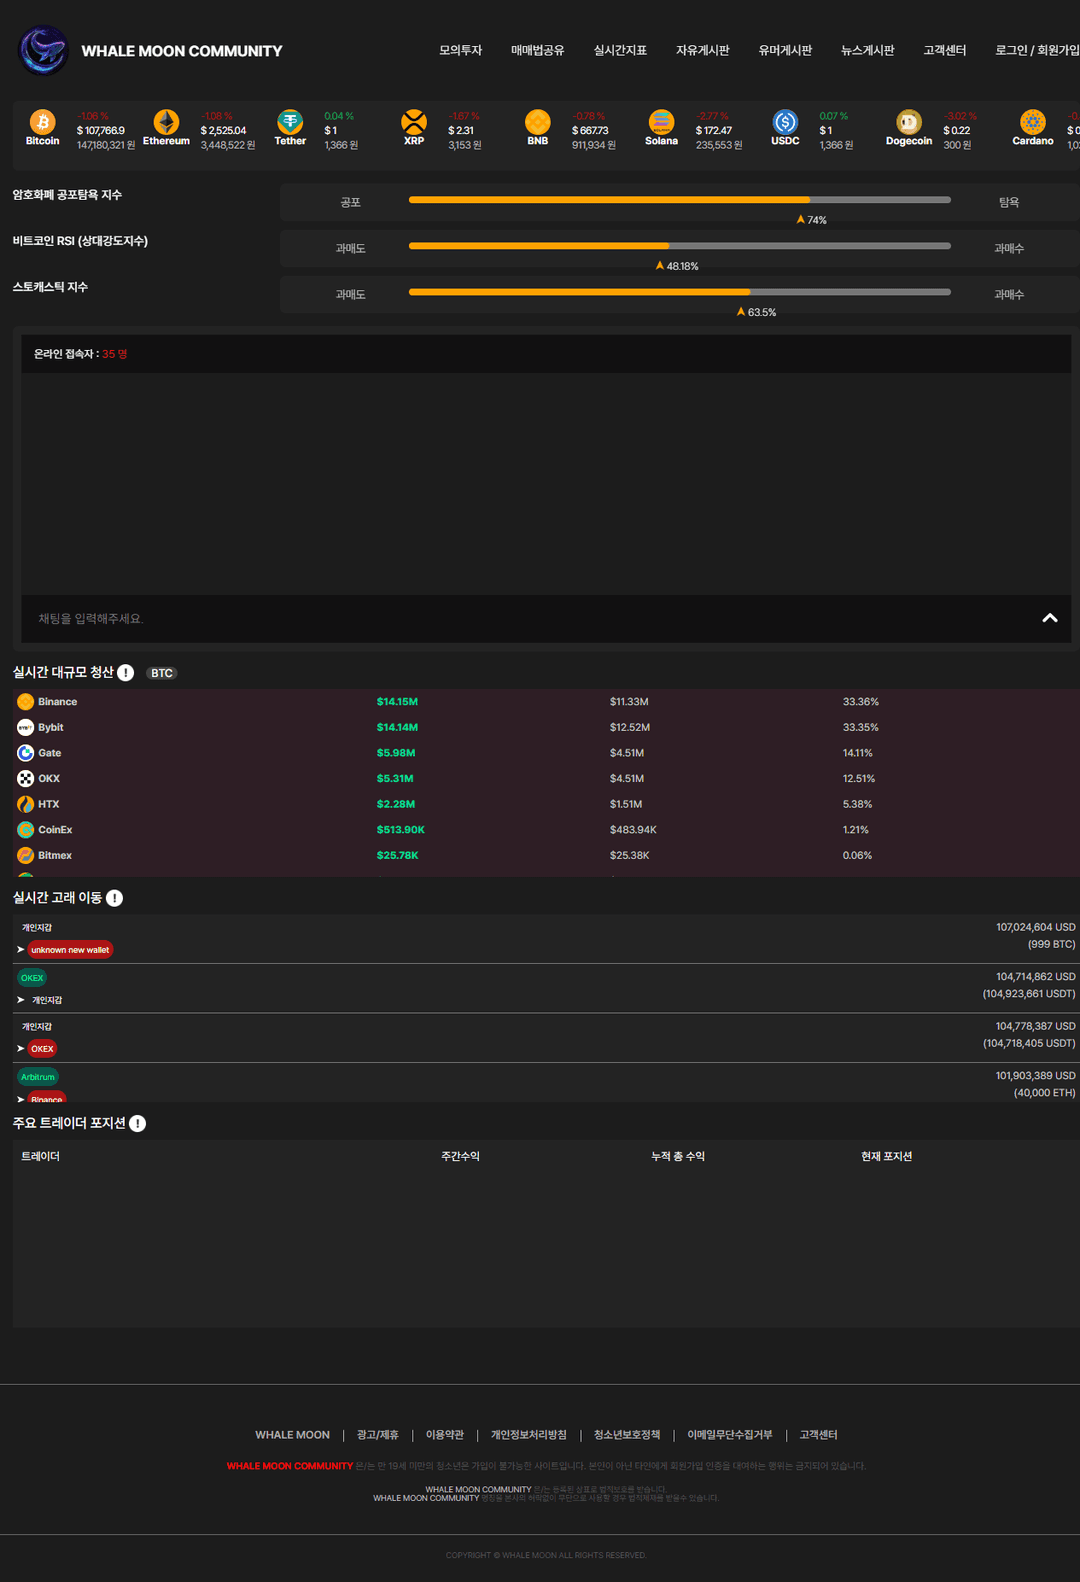Click info icon next to 실시간 고래 이동
The width and height of the screenshot is (1080, 1582).
[114, 898]
